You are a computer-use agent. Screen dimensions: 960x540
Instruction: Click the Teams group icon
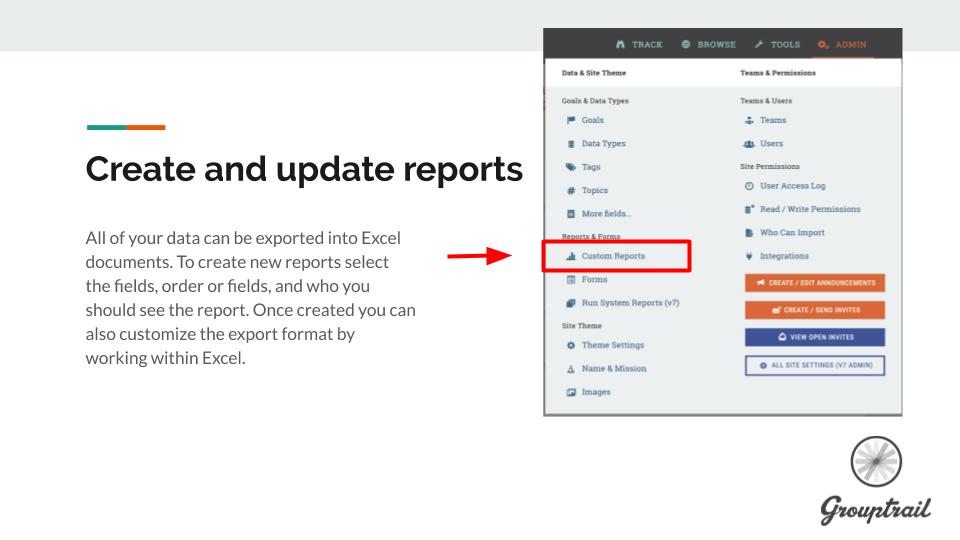tap(749, 120)
